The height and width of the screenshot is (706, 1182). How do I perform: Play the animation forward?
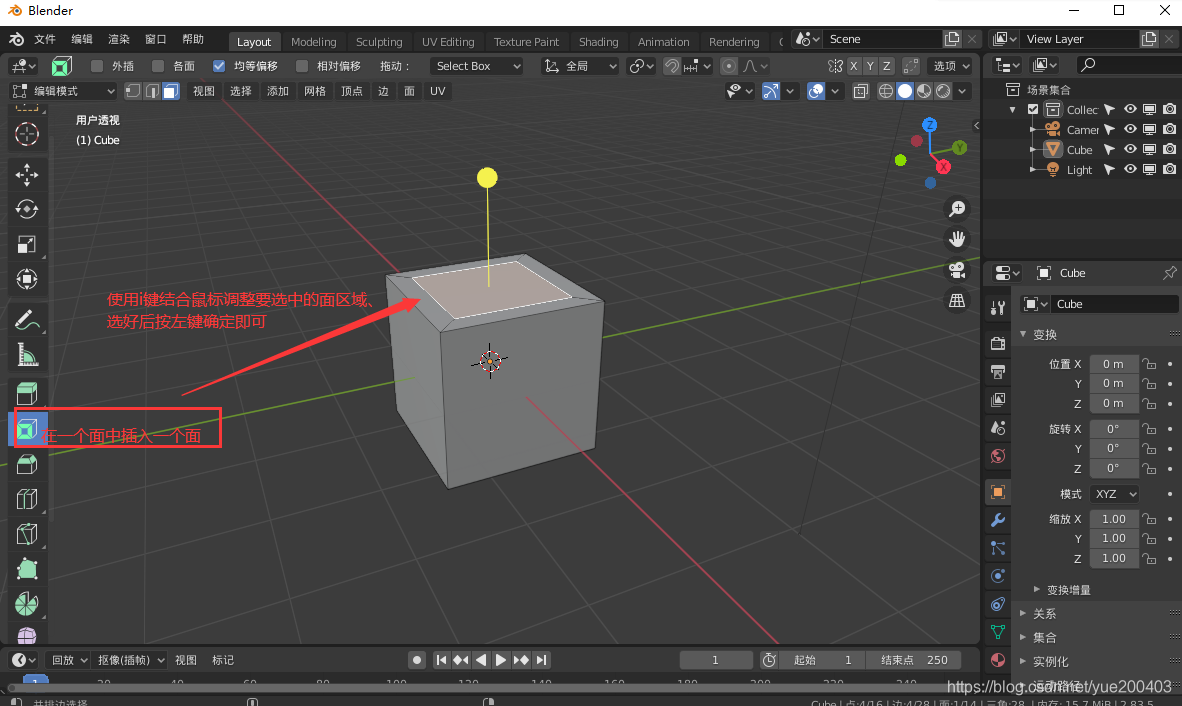point(501,660)
